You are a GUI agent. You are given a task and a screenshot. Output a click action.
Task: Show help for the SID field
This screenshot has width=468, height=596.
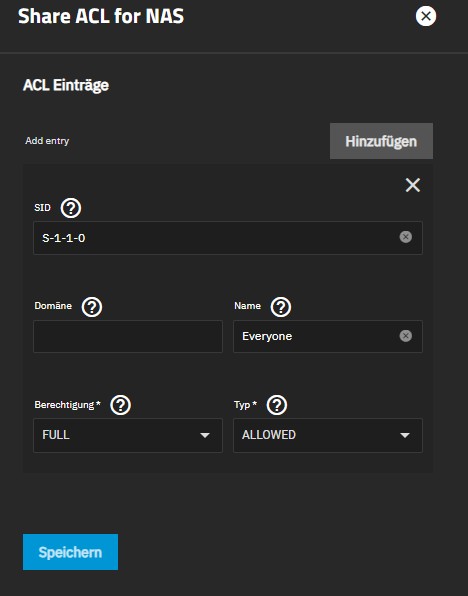[71, 208]
